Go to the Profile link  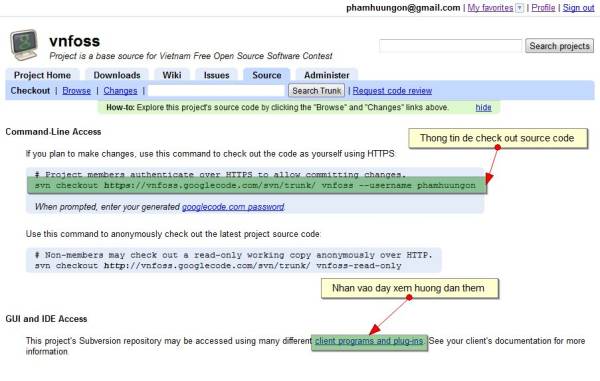543,8
